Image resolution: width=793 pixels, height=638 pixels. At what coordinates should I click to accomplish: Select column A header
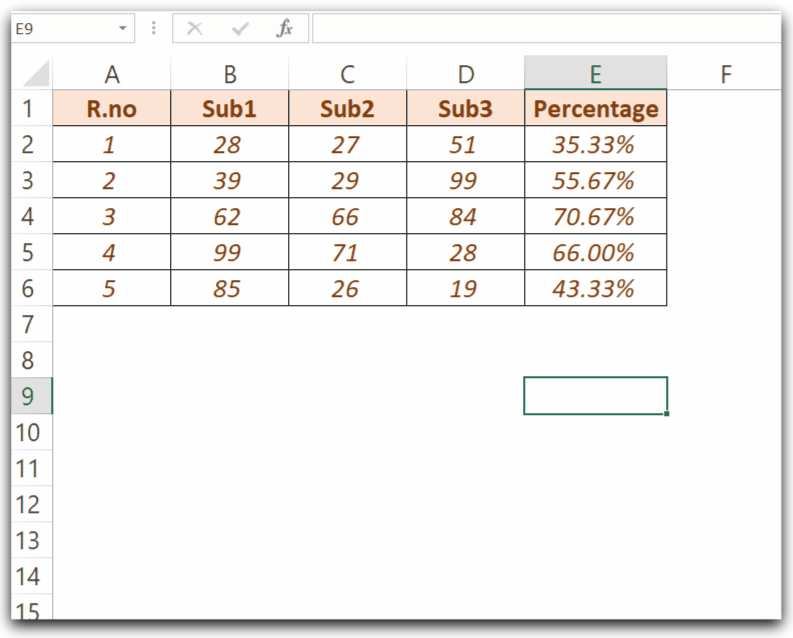point(112,74)
